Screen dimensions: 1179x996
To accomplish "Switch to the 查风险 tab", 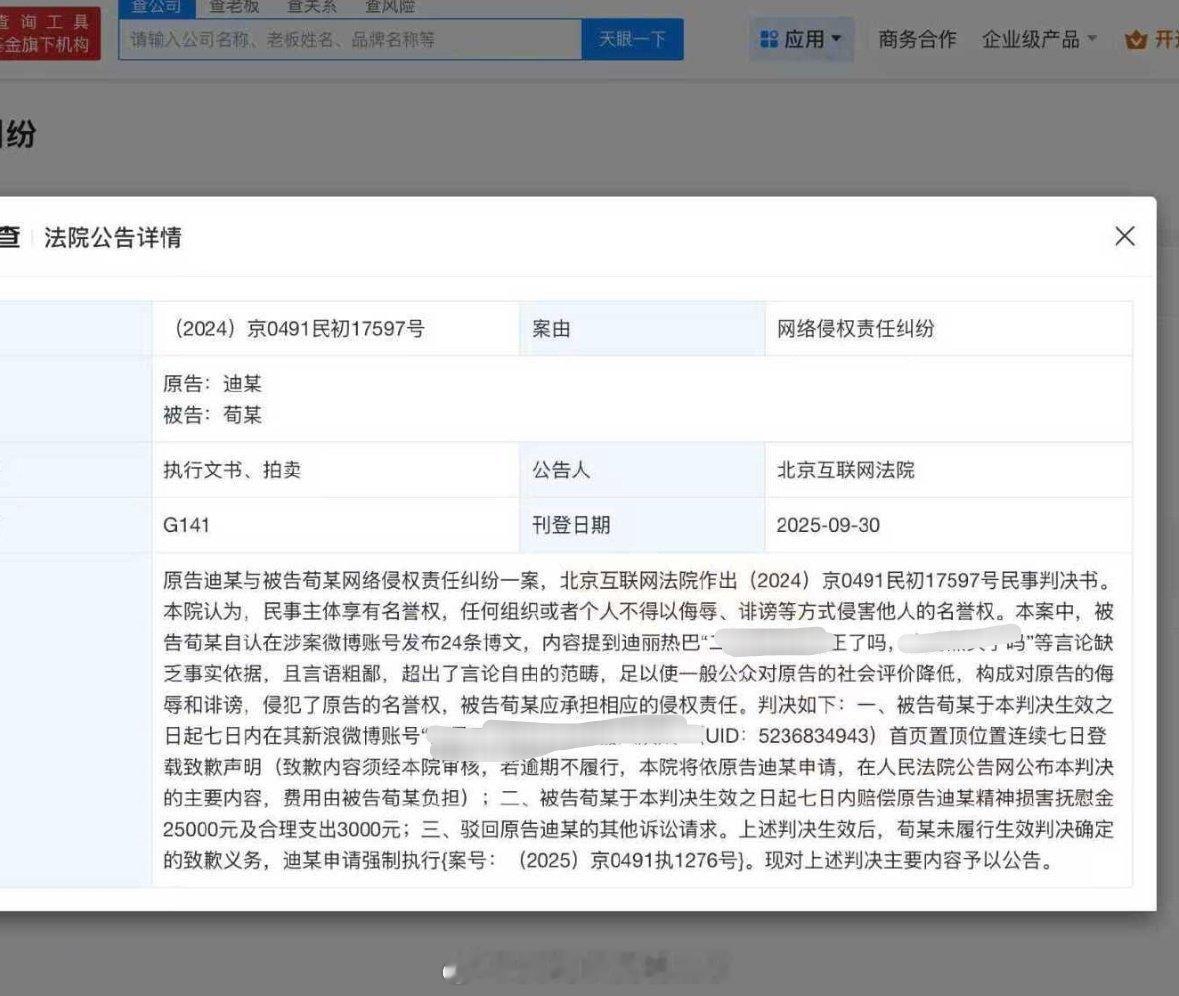I will tap(390, 7).
